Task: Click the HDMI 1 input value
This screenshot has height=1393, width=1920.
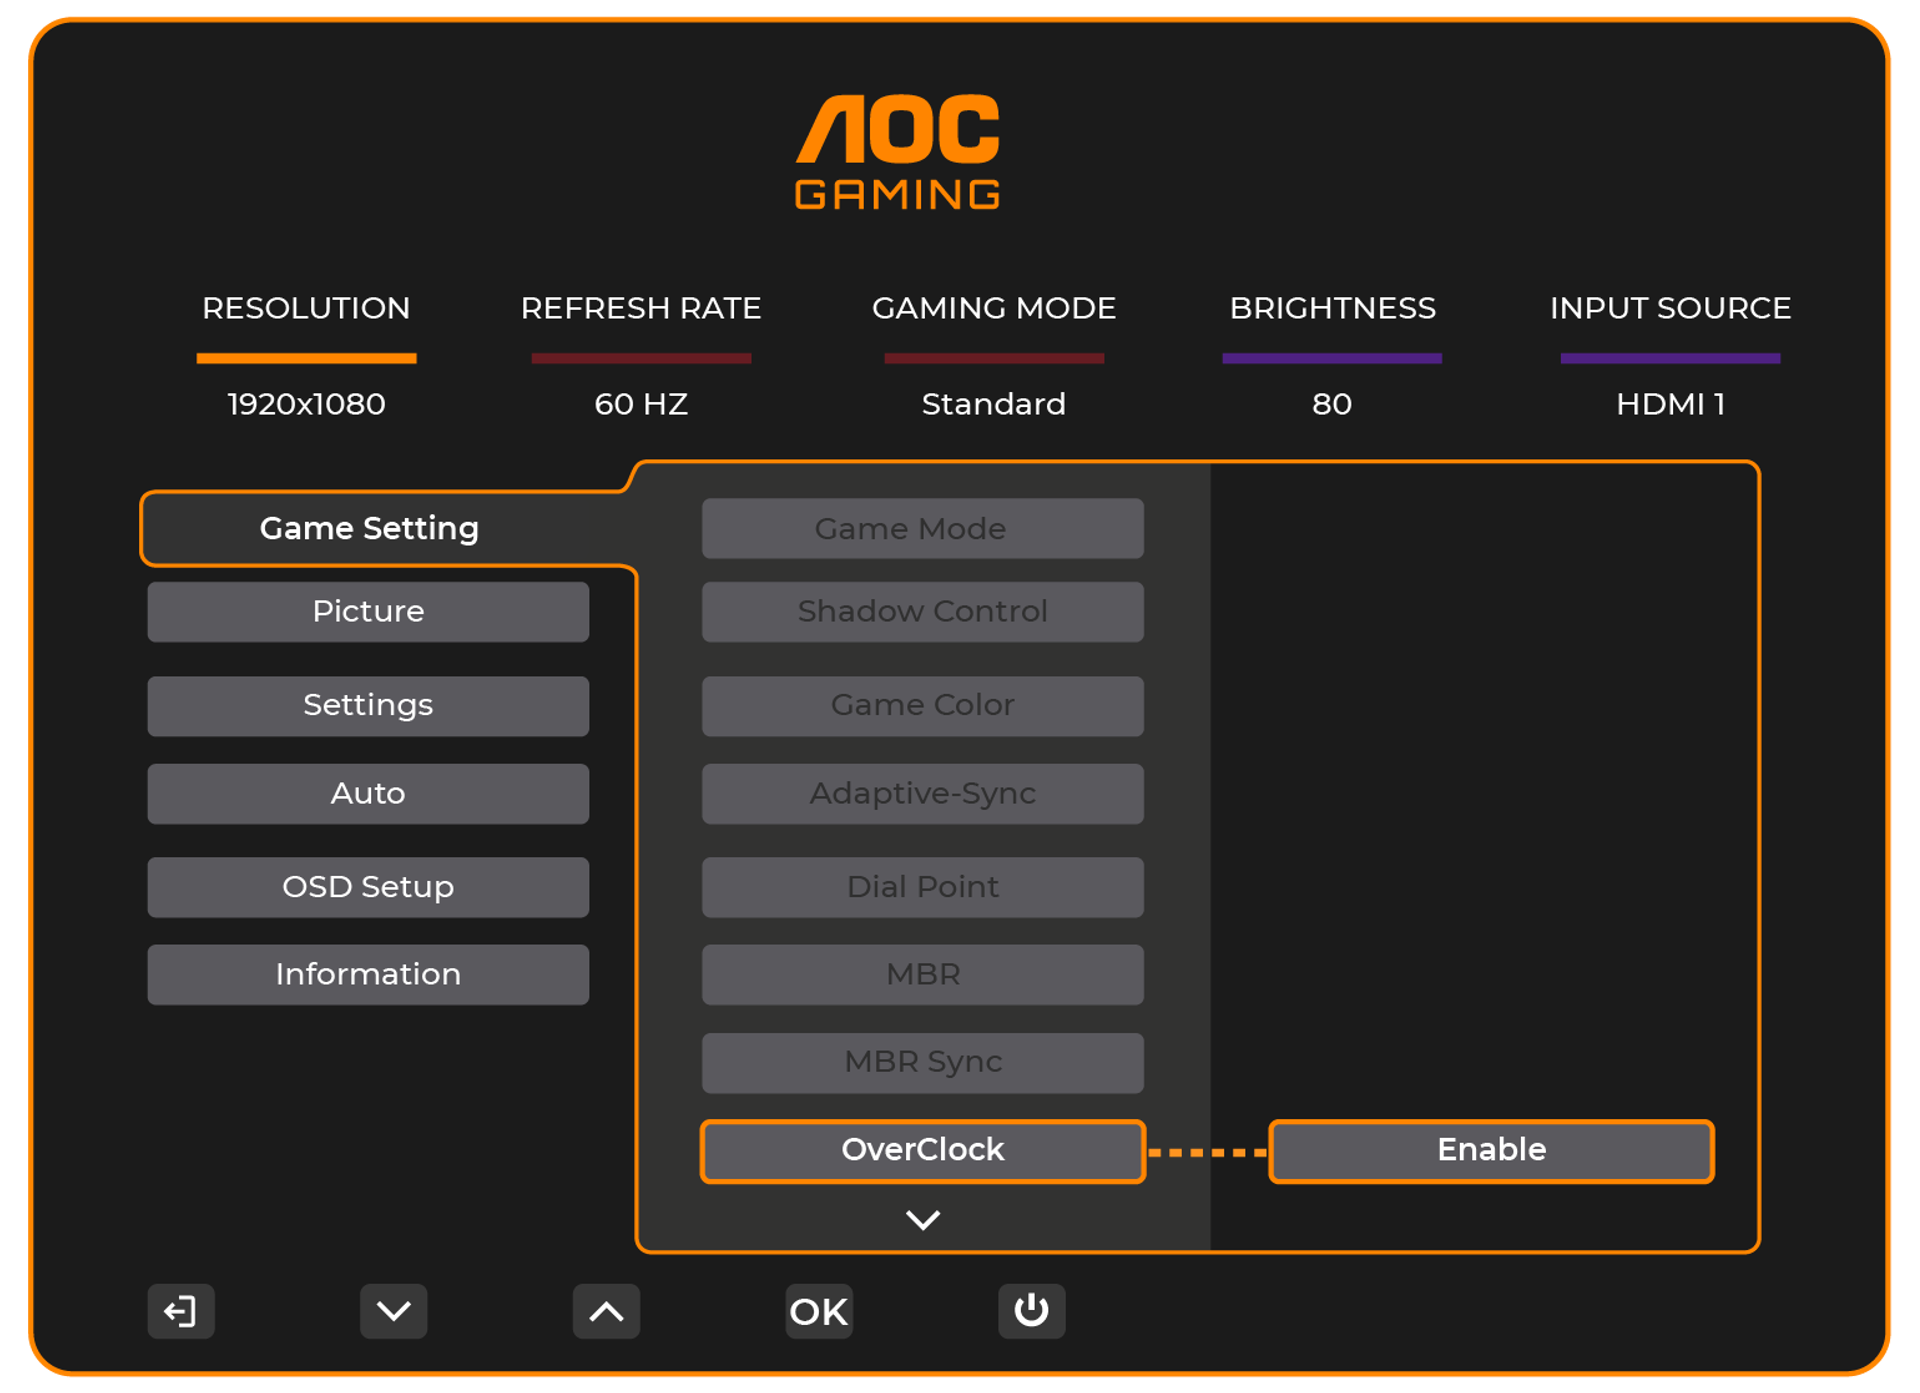Action: [x=1670, y=404]
